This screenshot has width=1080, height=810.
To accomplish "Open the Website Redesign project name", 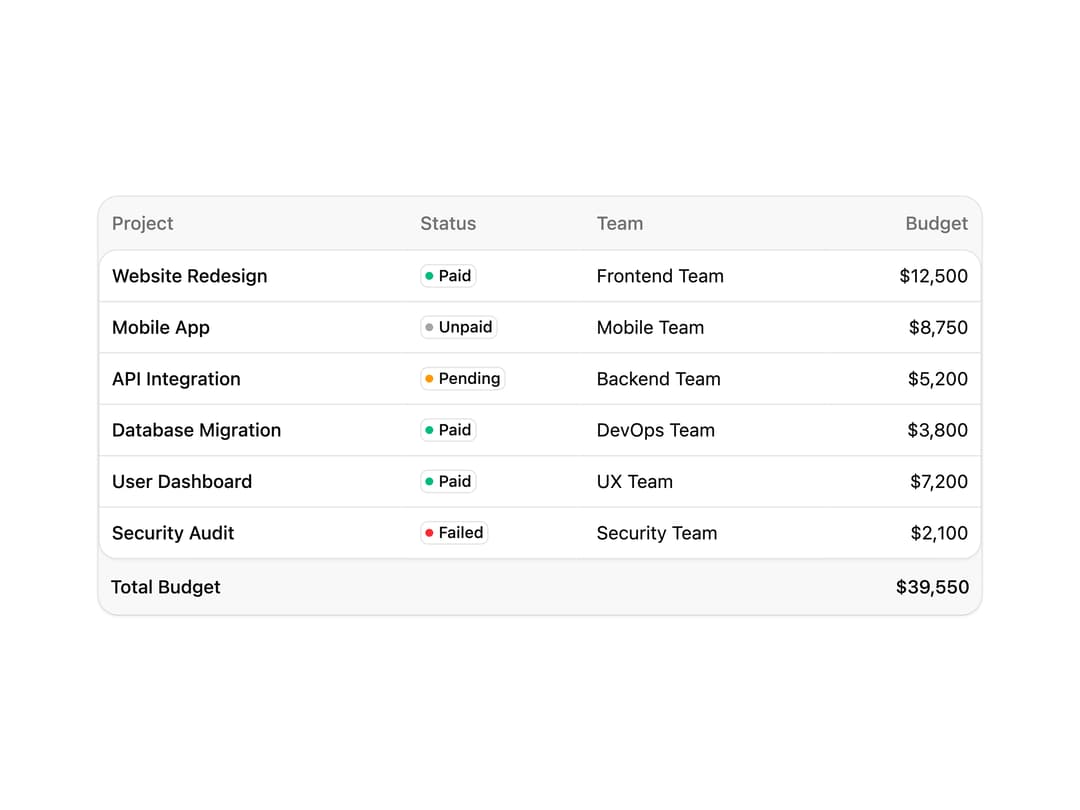I will pyautogui.click(x=189, y=276).
